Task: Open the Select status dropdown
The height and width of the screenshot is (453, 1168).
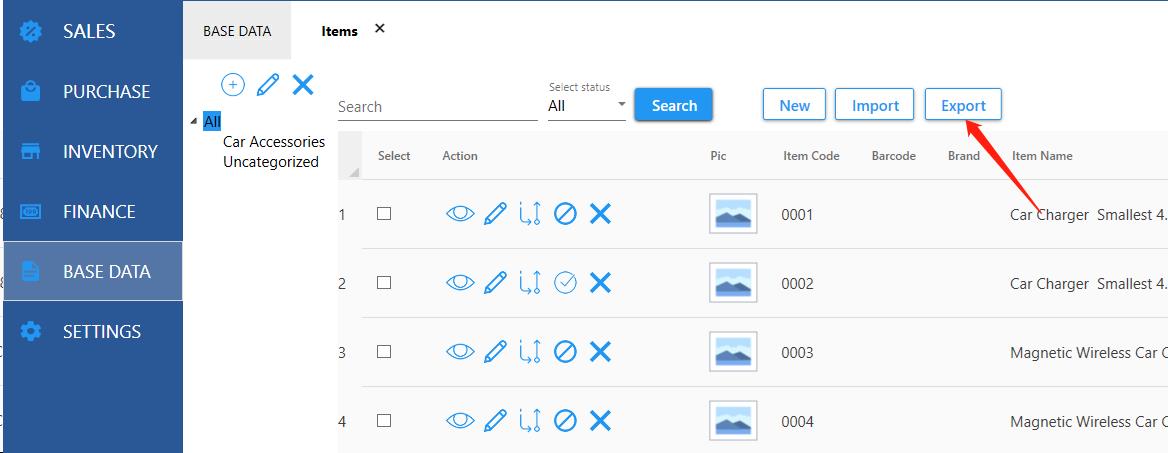Action: (587, 106)
